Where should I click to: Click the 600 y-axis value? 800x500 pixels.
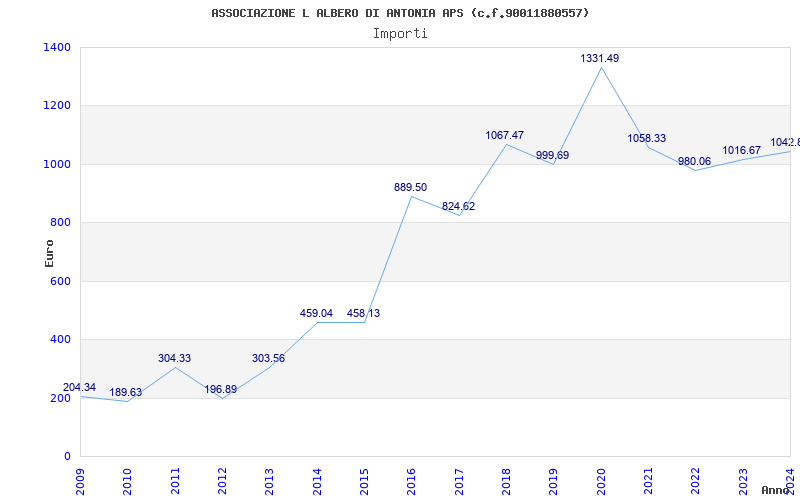tap(60, 281)
